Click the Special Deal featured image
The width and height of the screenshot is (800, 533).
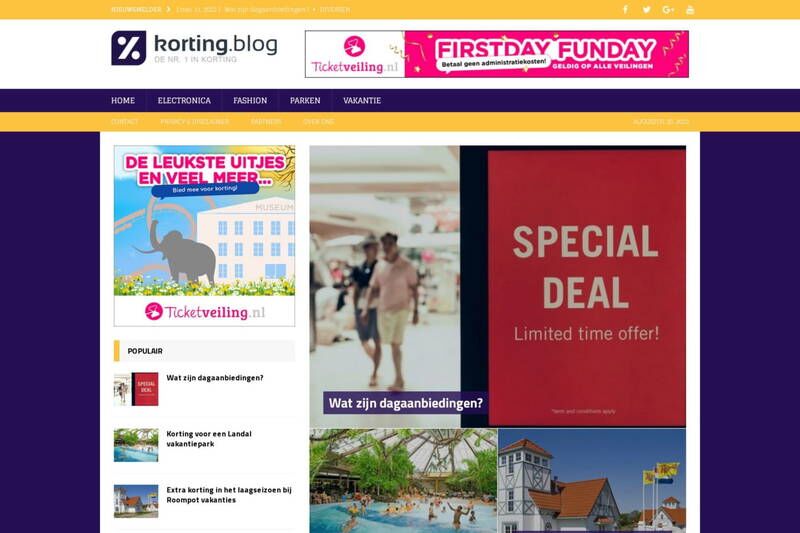point(497,287)
